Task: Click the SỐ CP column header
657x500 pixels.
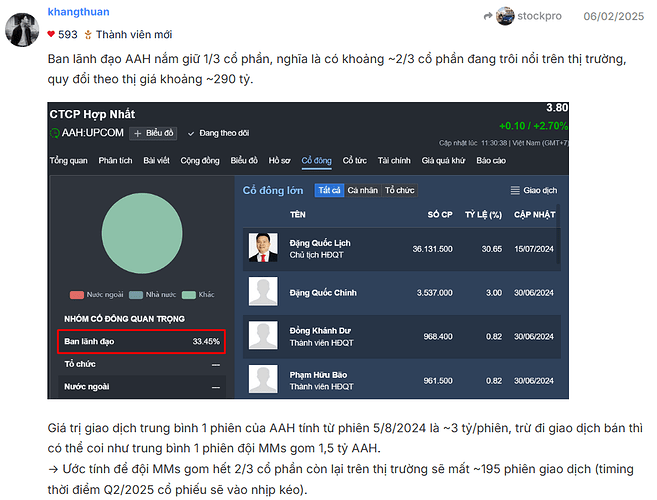Action: [x=440, y=215]
